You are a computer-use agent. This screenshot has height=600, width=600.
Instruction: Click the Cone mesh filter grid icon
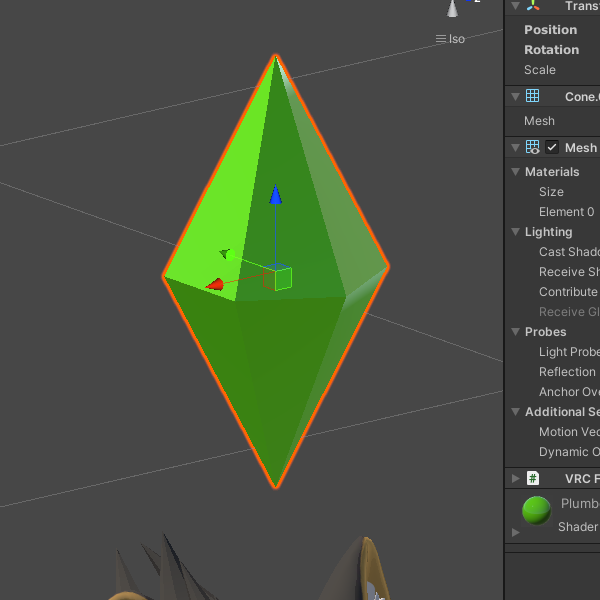(533, 96)
